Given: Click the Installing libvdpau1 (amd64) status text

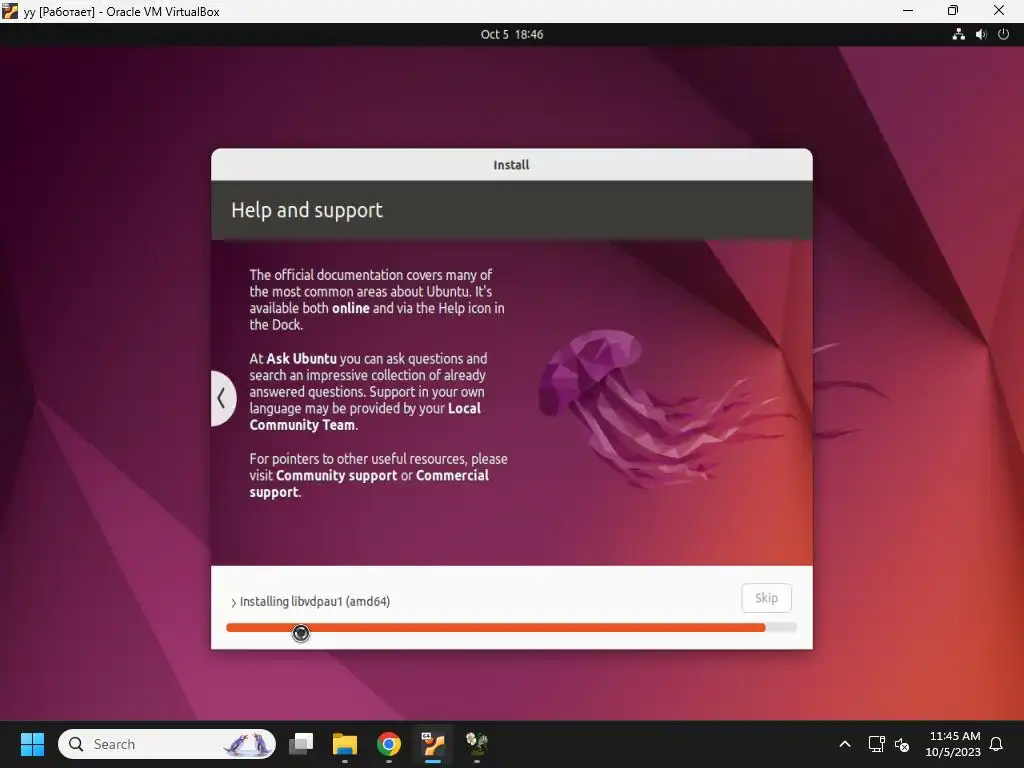Looking at the screenshot, I should tap(315, 601).
